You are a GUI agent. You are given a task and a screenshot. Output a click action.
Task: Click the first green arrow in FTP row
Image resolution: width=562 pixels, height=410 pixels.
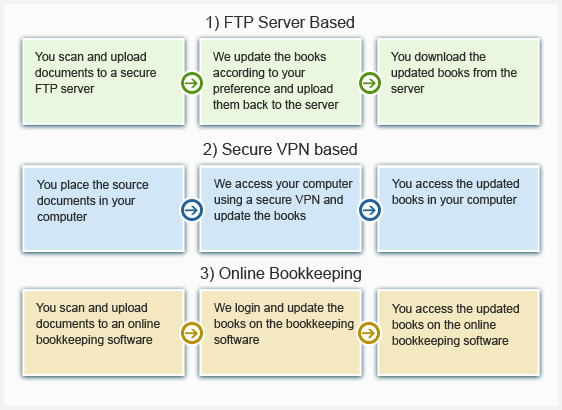192,83
